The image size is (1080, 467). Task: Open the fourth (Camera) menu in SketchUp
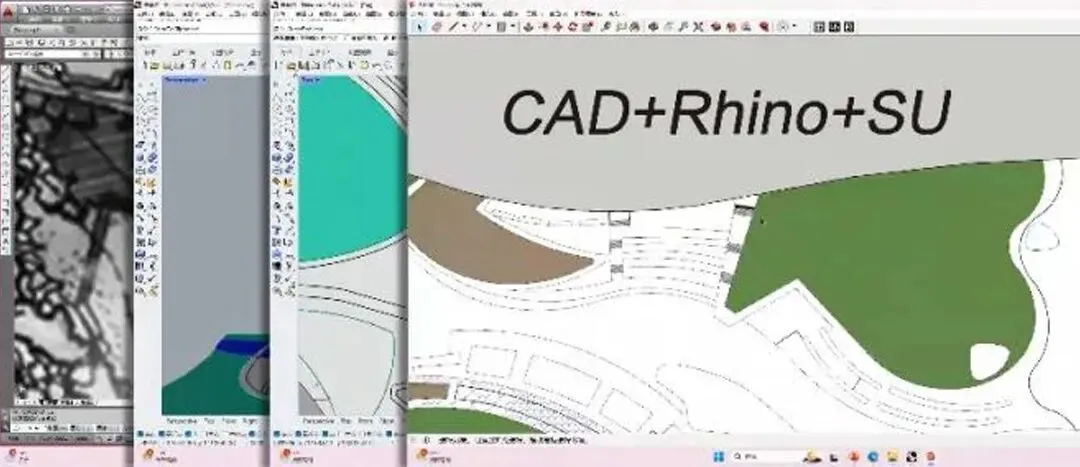[487, 13]
